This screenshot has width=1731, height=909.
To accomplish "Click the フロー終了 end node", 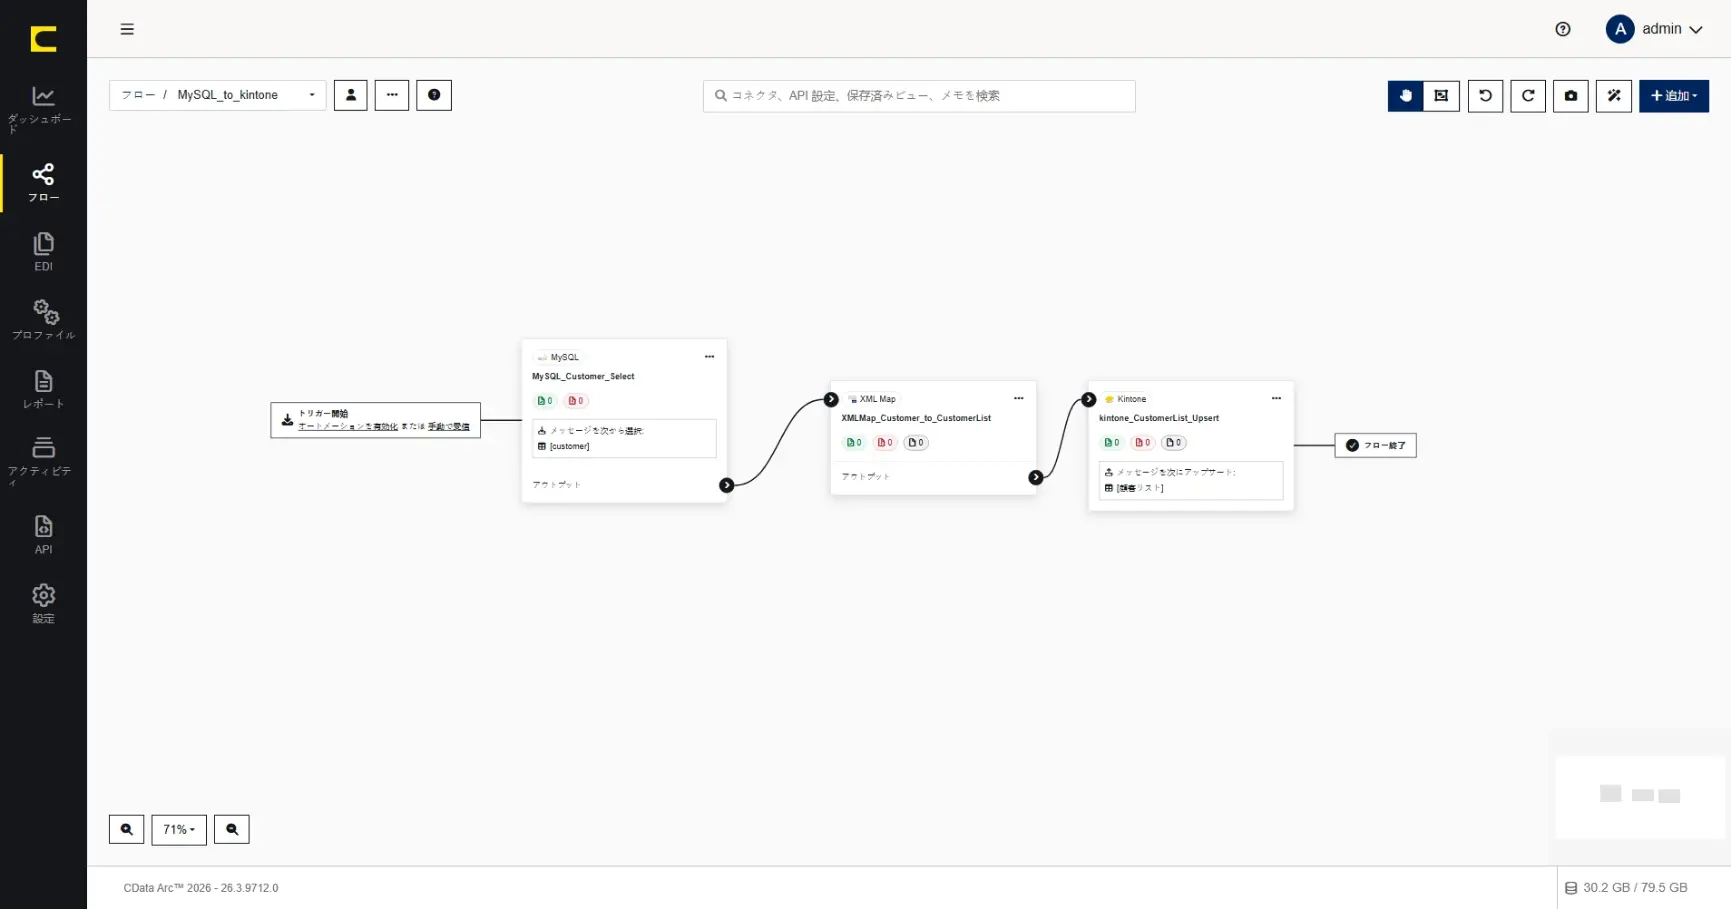I will point(1376,445).
